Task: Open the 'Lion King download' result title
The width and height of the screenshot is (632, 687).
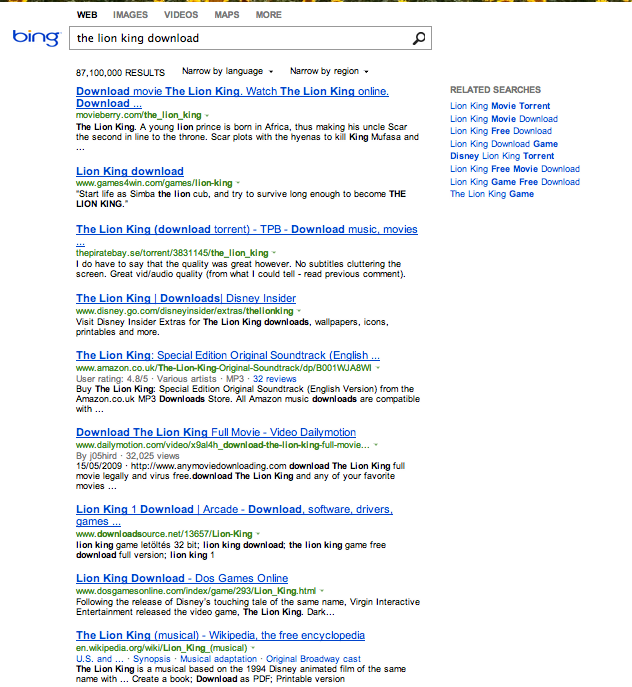Action: click(x=130, y=171)
